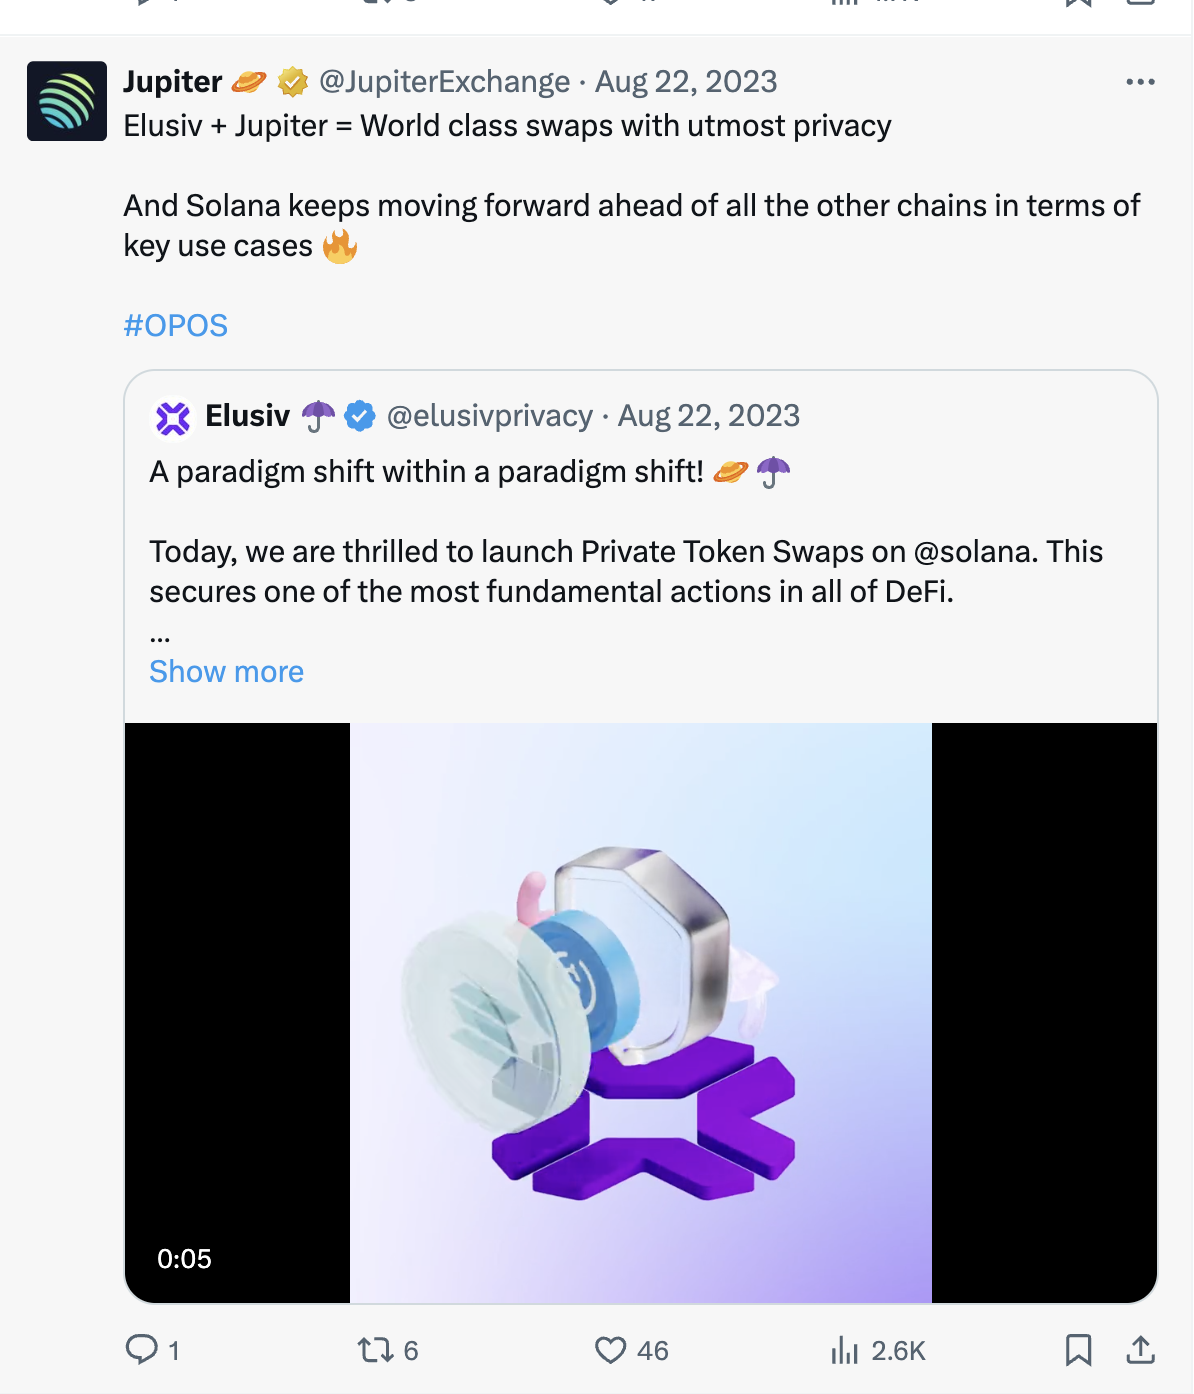Open the @elusivprivacy handle
1194x1394 pixels.
point(490,416)
